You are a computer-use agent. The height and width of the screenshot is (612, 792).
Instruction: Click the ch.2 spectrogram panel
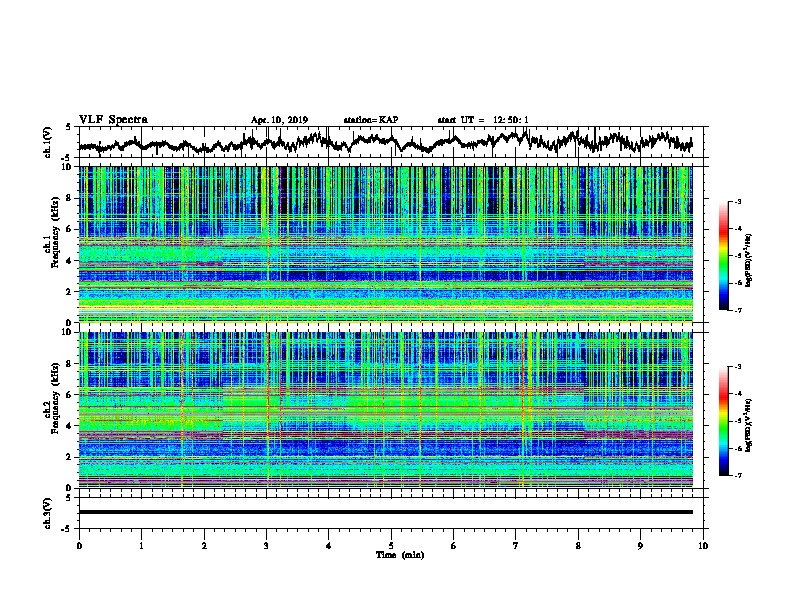[x=385, y=410]
